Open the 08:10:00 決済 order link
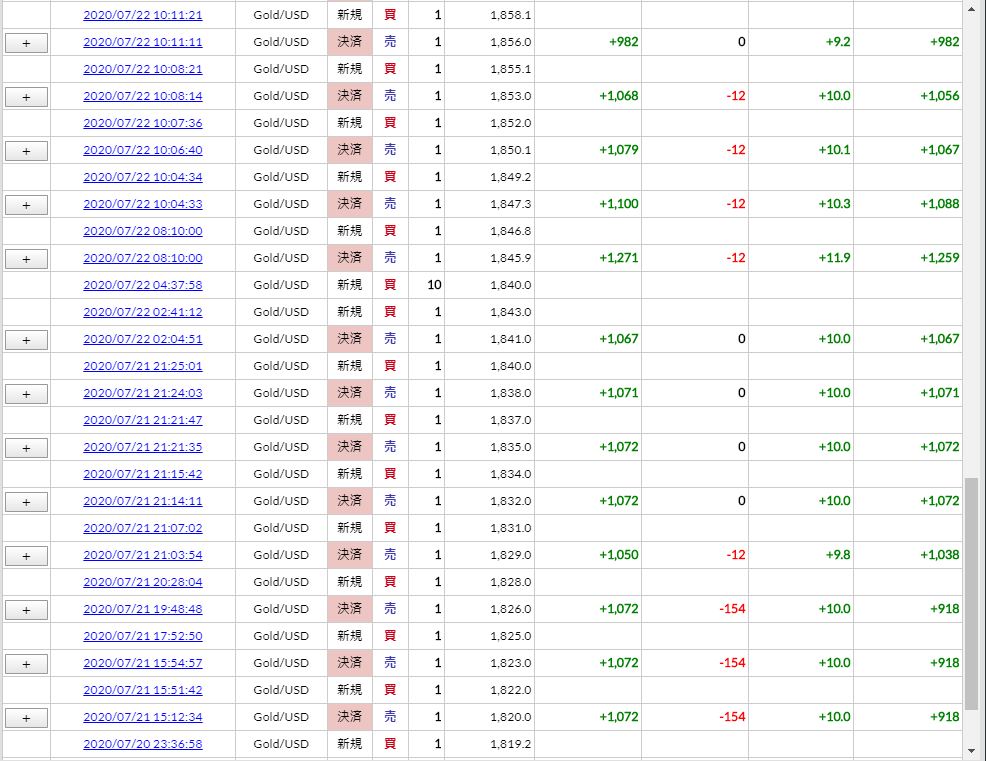The image size is (986, 761). [143, 258]
